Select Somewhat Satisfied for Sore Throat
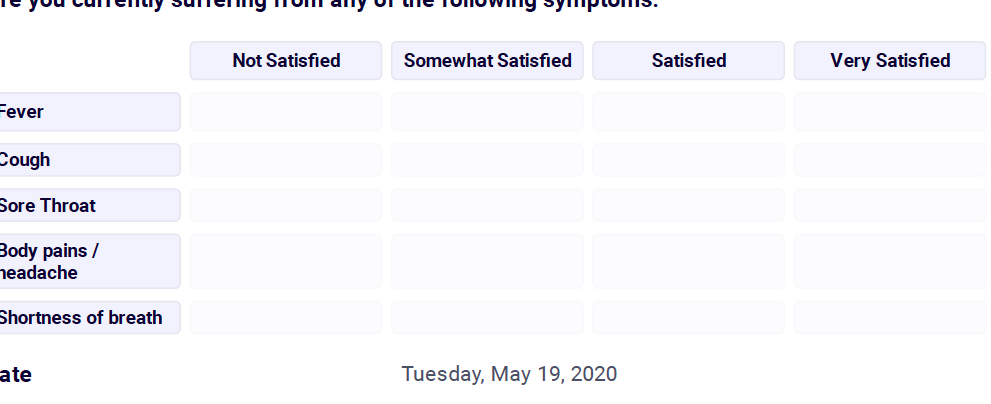Image resolution: width=991 pixels, height=404 pixels. point(487,205)
